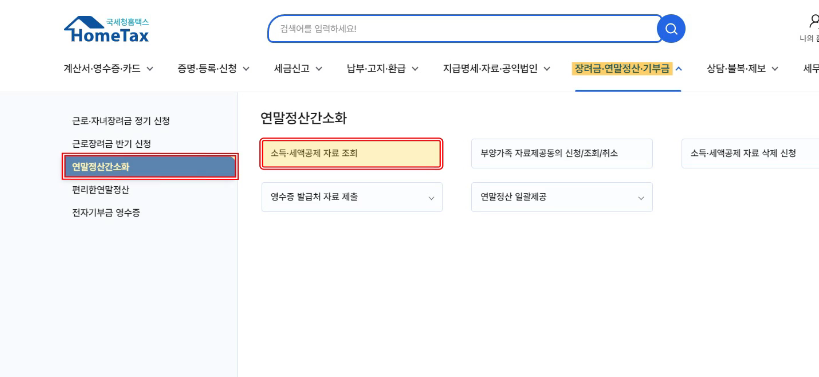This screenshot has height=377, width=819.
Task: Open 소득·세액공제 자료 삭제 신청
Action: click(751, 154)
